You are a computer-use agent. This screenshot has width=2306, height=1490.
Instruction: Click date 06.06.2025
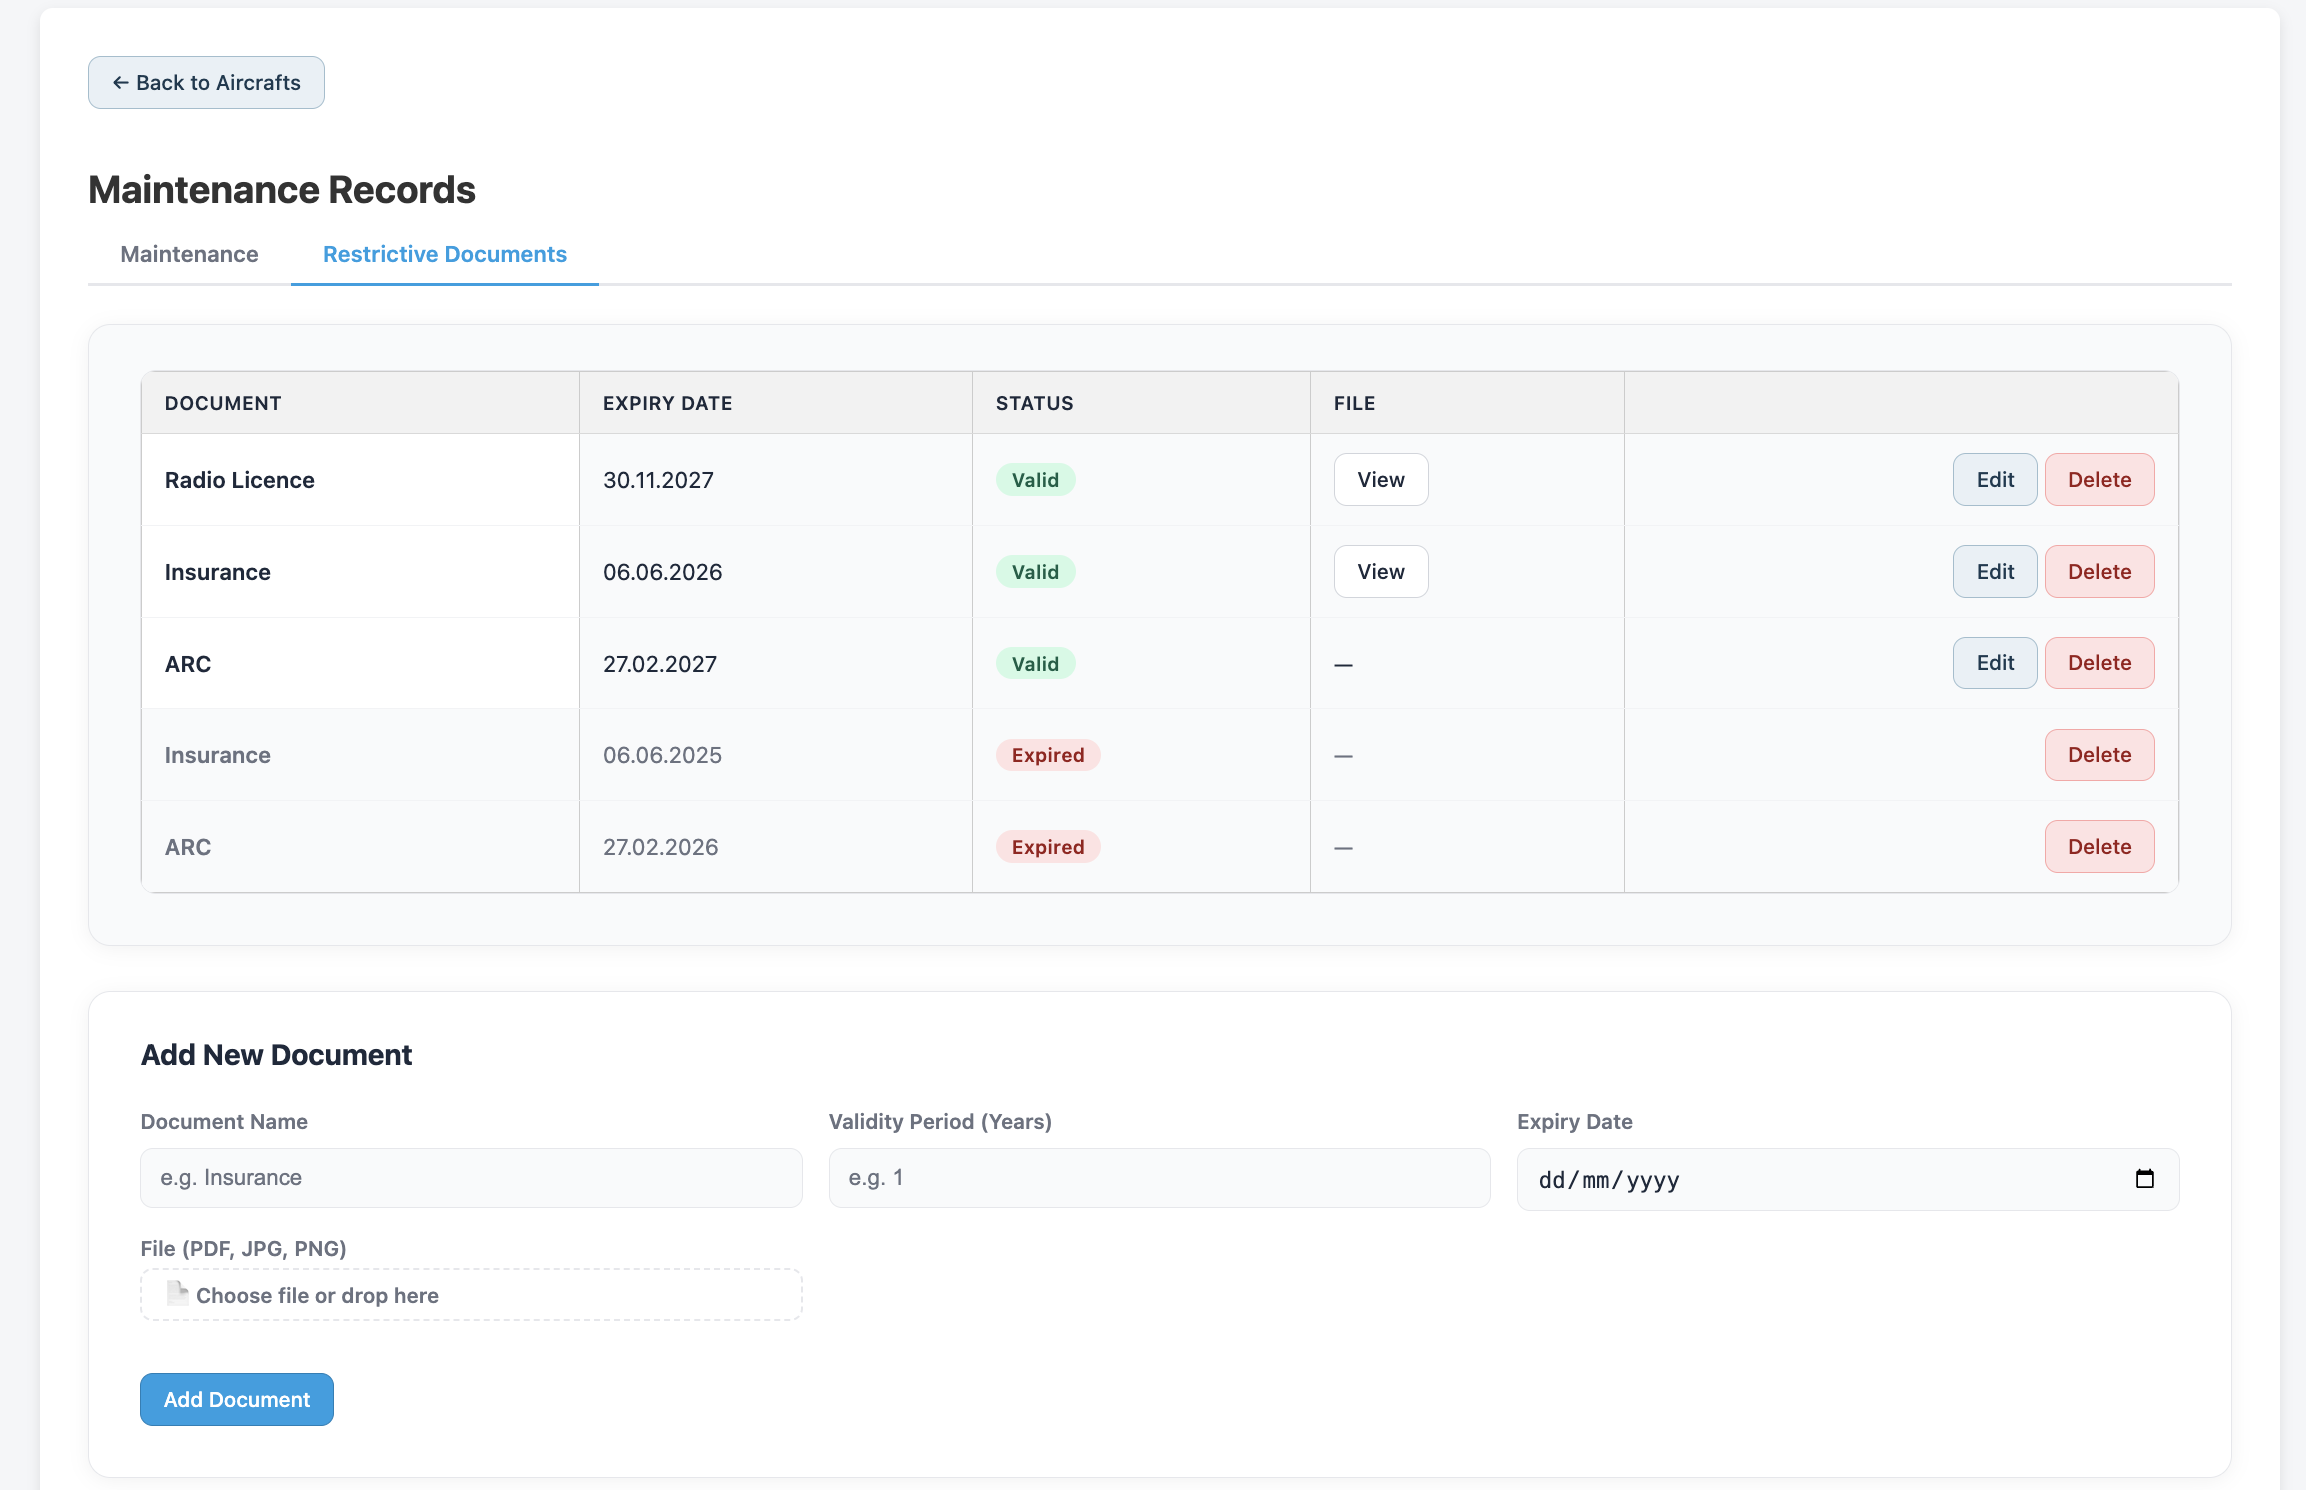click(662, 755)
